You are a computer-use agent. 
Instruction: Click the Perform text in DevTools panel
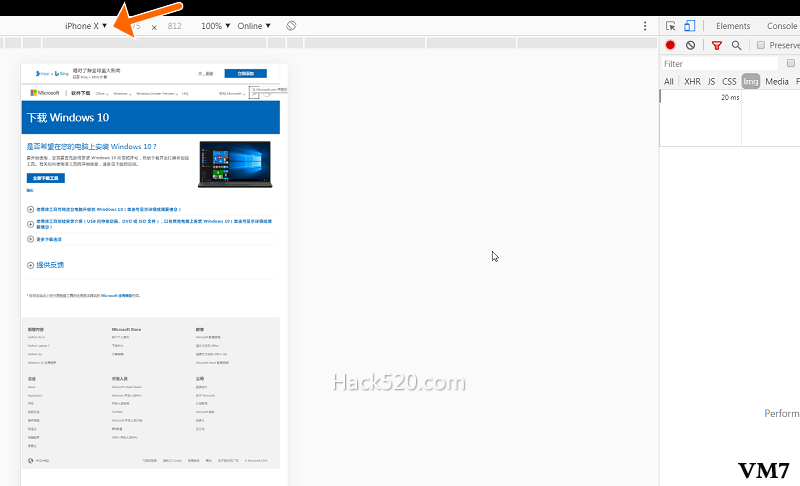pos(781,413)
